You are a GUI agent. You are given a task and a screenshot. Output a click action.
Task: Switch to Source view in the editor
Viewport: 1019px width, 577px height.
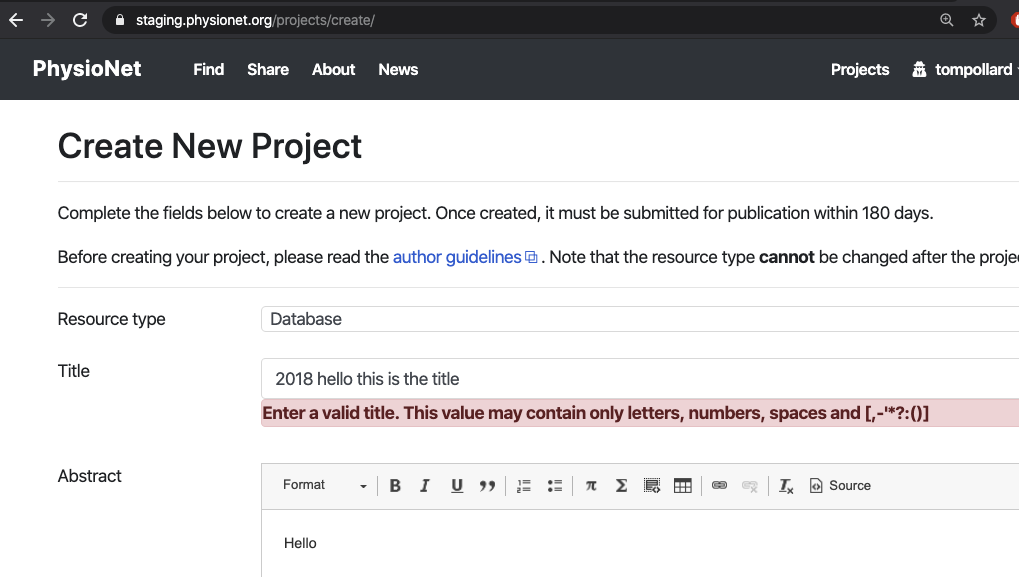[840, 485]
